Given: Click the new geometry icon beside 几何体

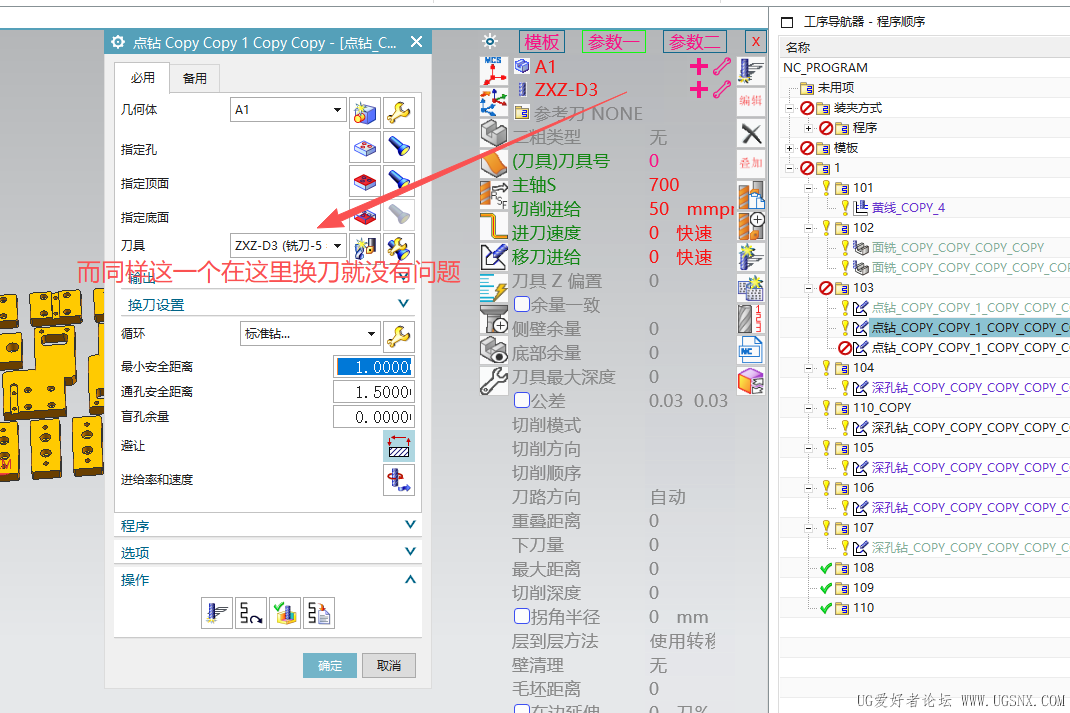Looking at the screenshot, I should (365, 113).
